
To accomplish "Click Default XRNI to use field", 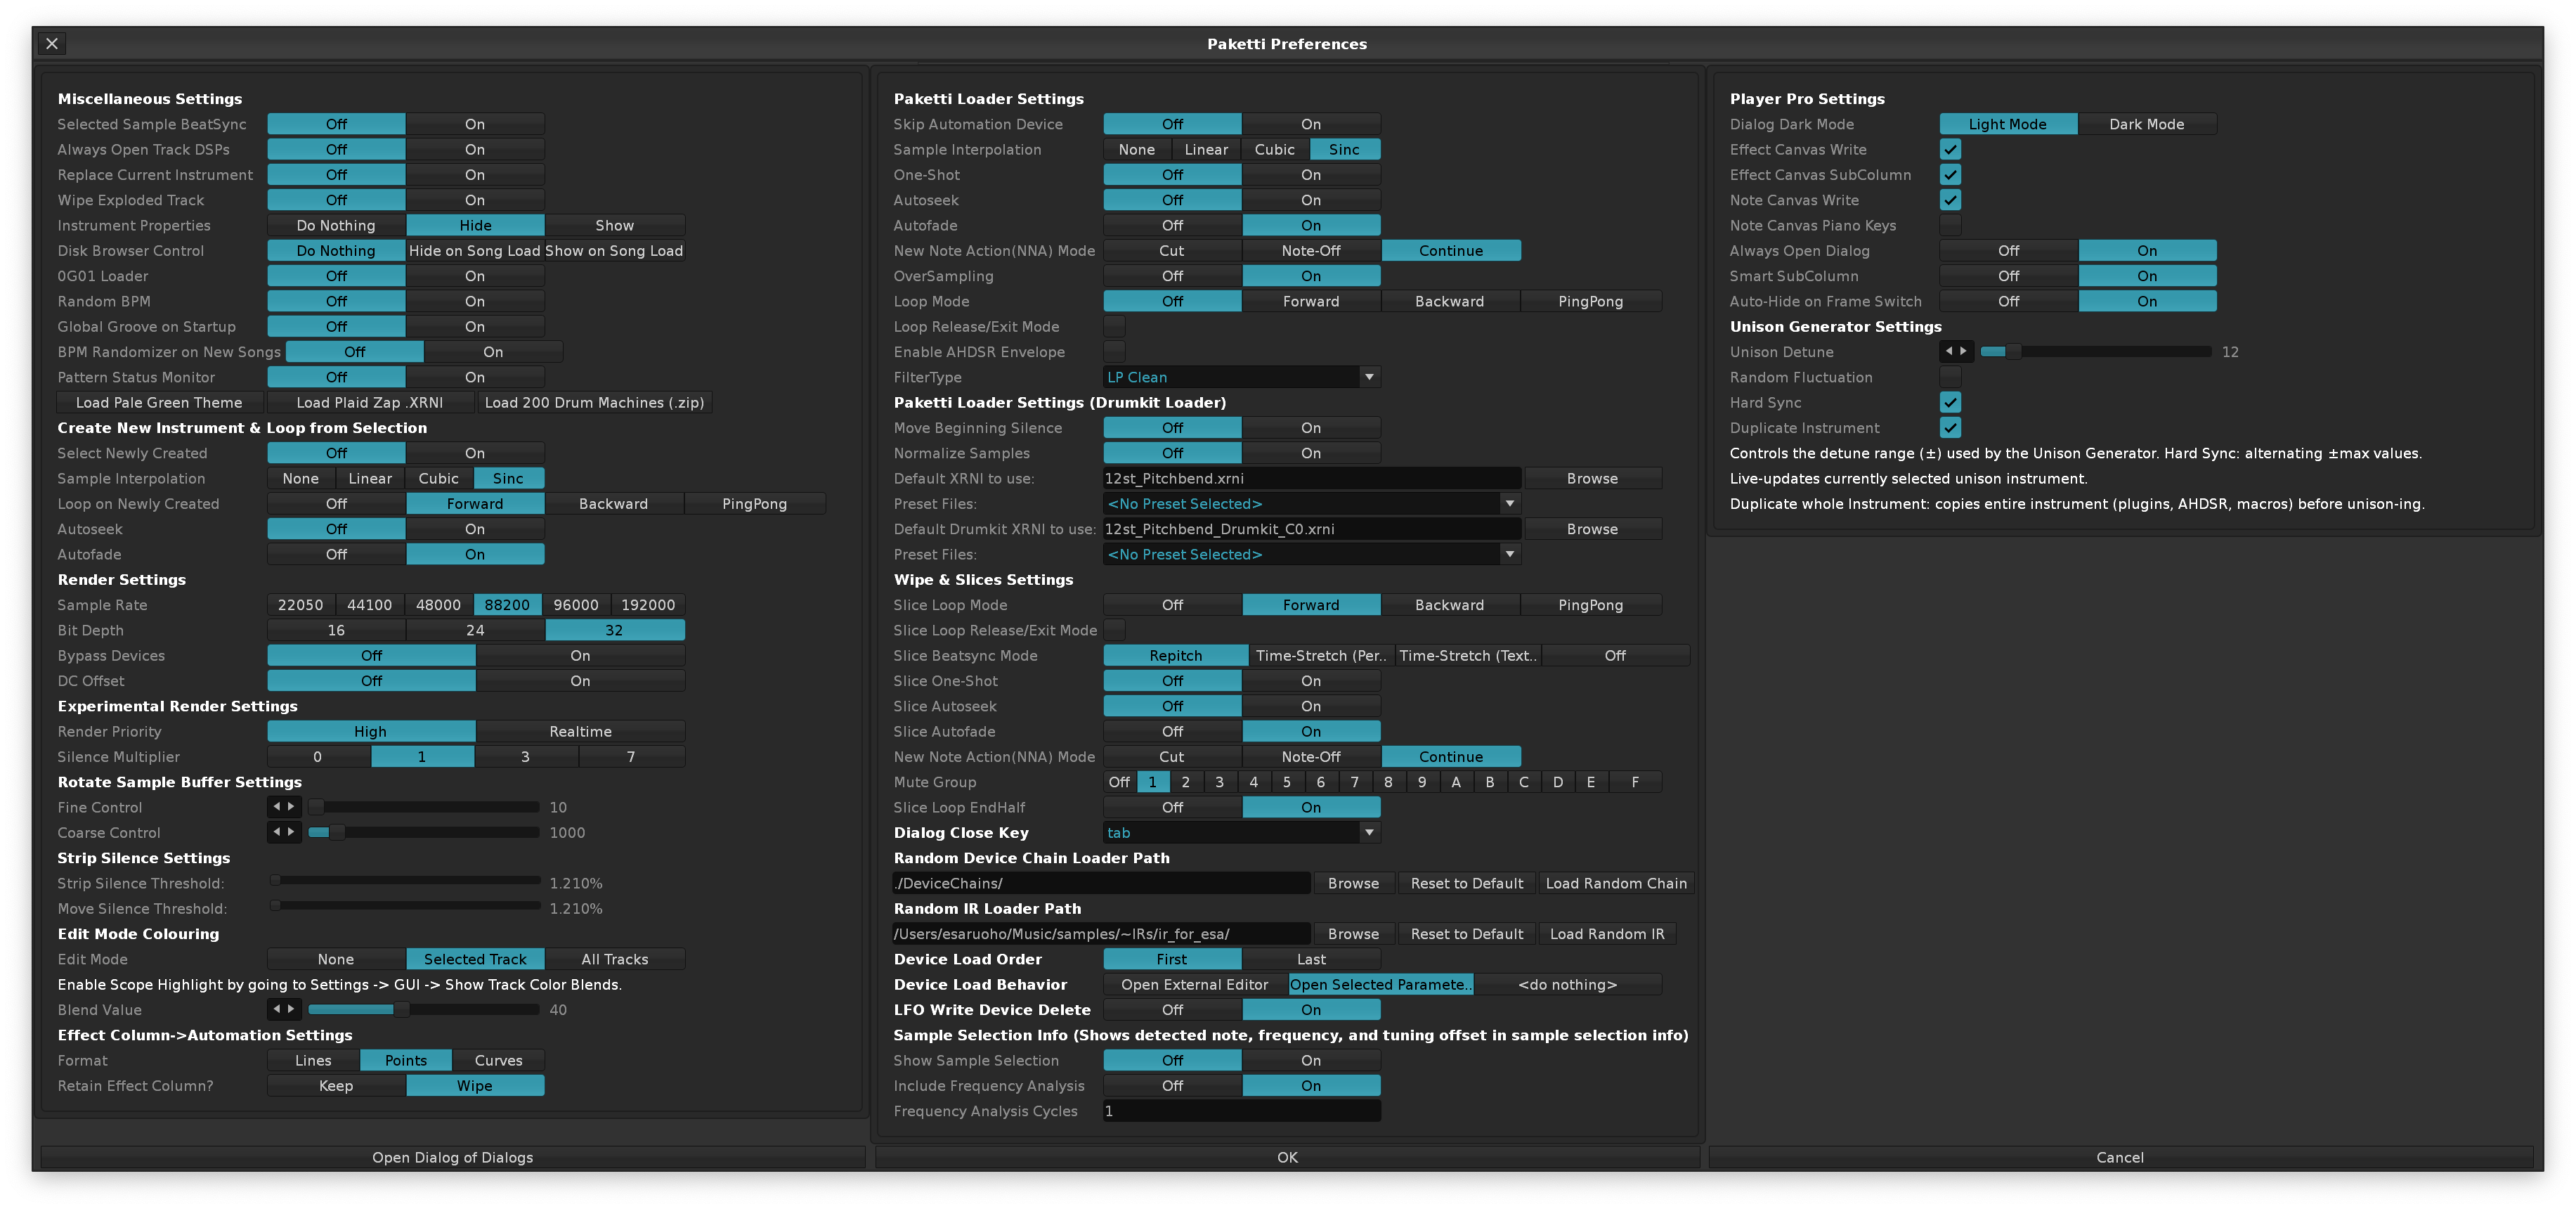I will coord(1312,478).
